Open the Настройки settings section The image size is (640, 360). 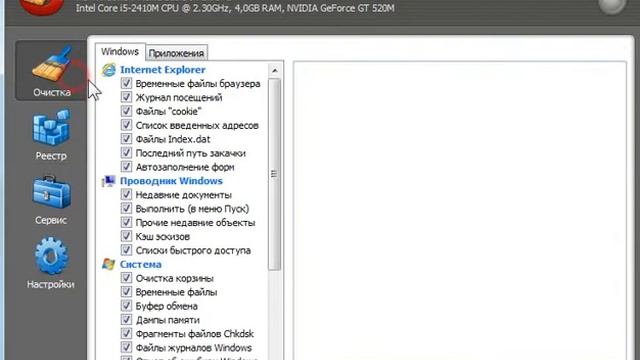pos(51,263)
